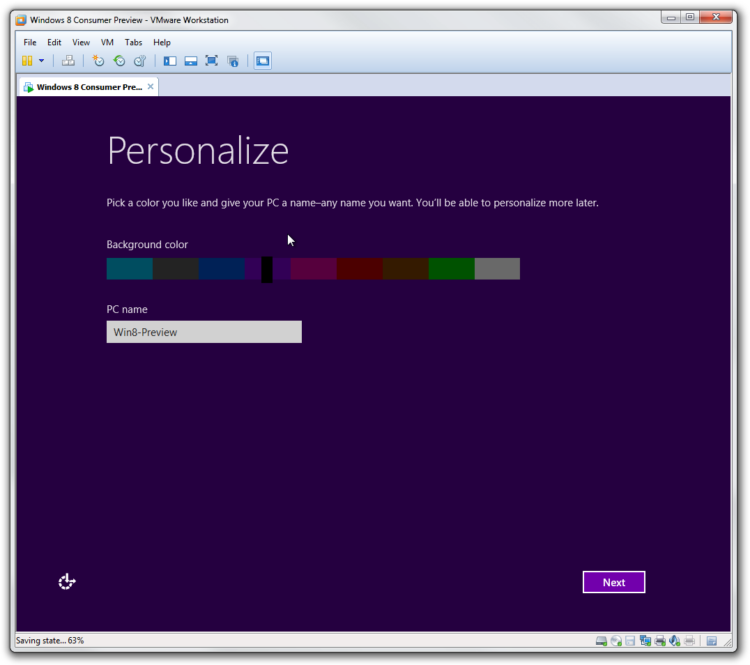Screen dimensions: 750x665
Task: Open the Help menu
Action: pos(162,42)
